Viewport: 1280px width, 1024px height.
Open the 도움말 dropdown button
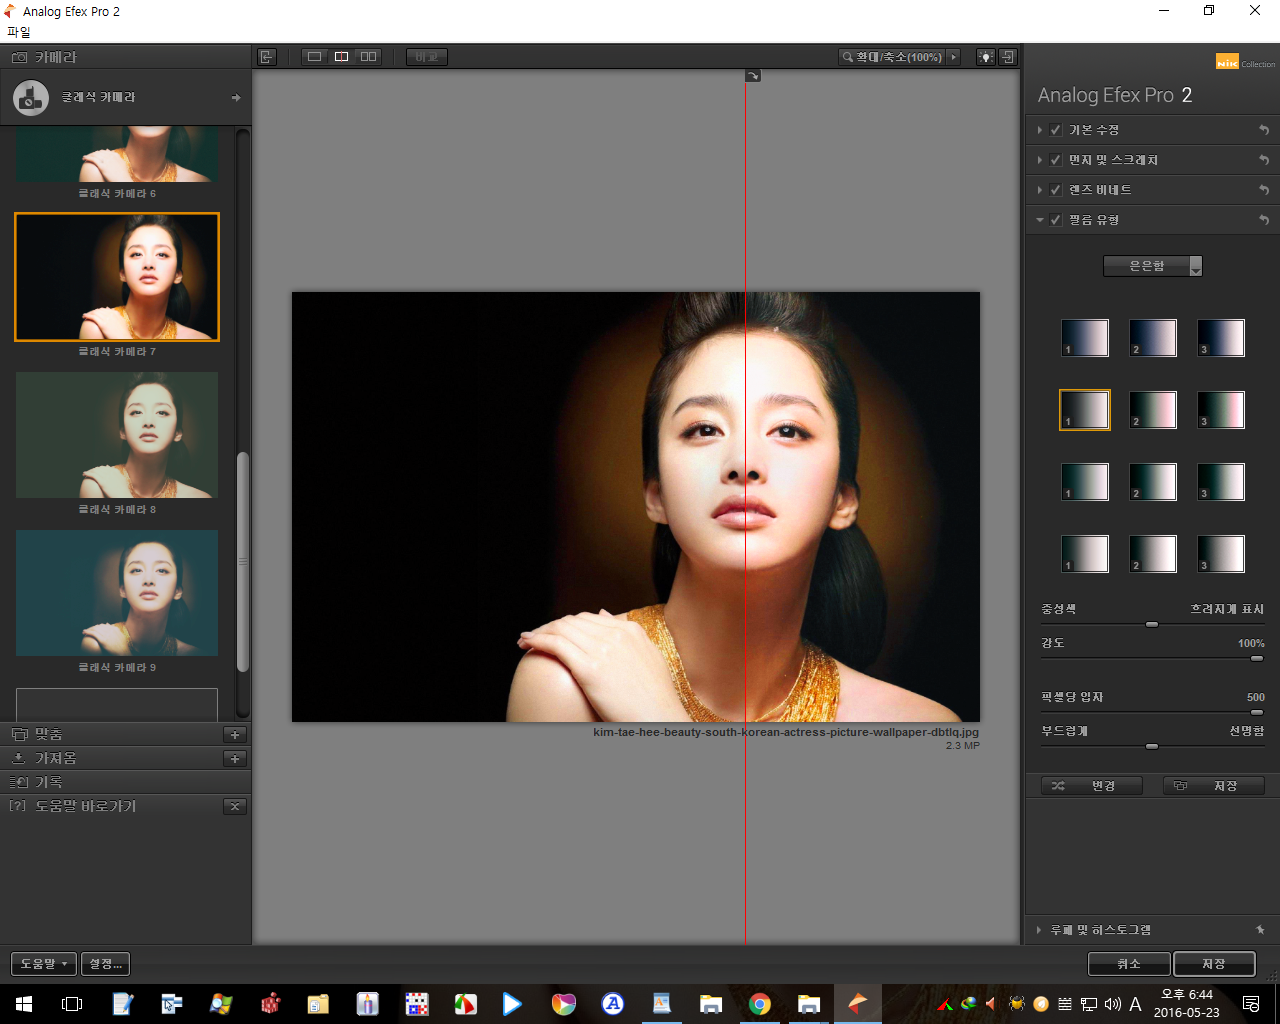pos(43,964)
